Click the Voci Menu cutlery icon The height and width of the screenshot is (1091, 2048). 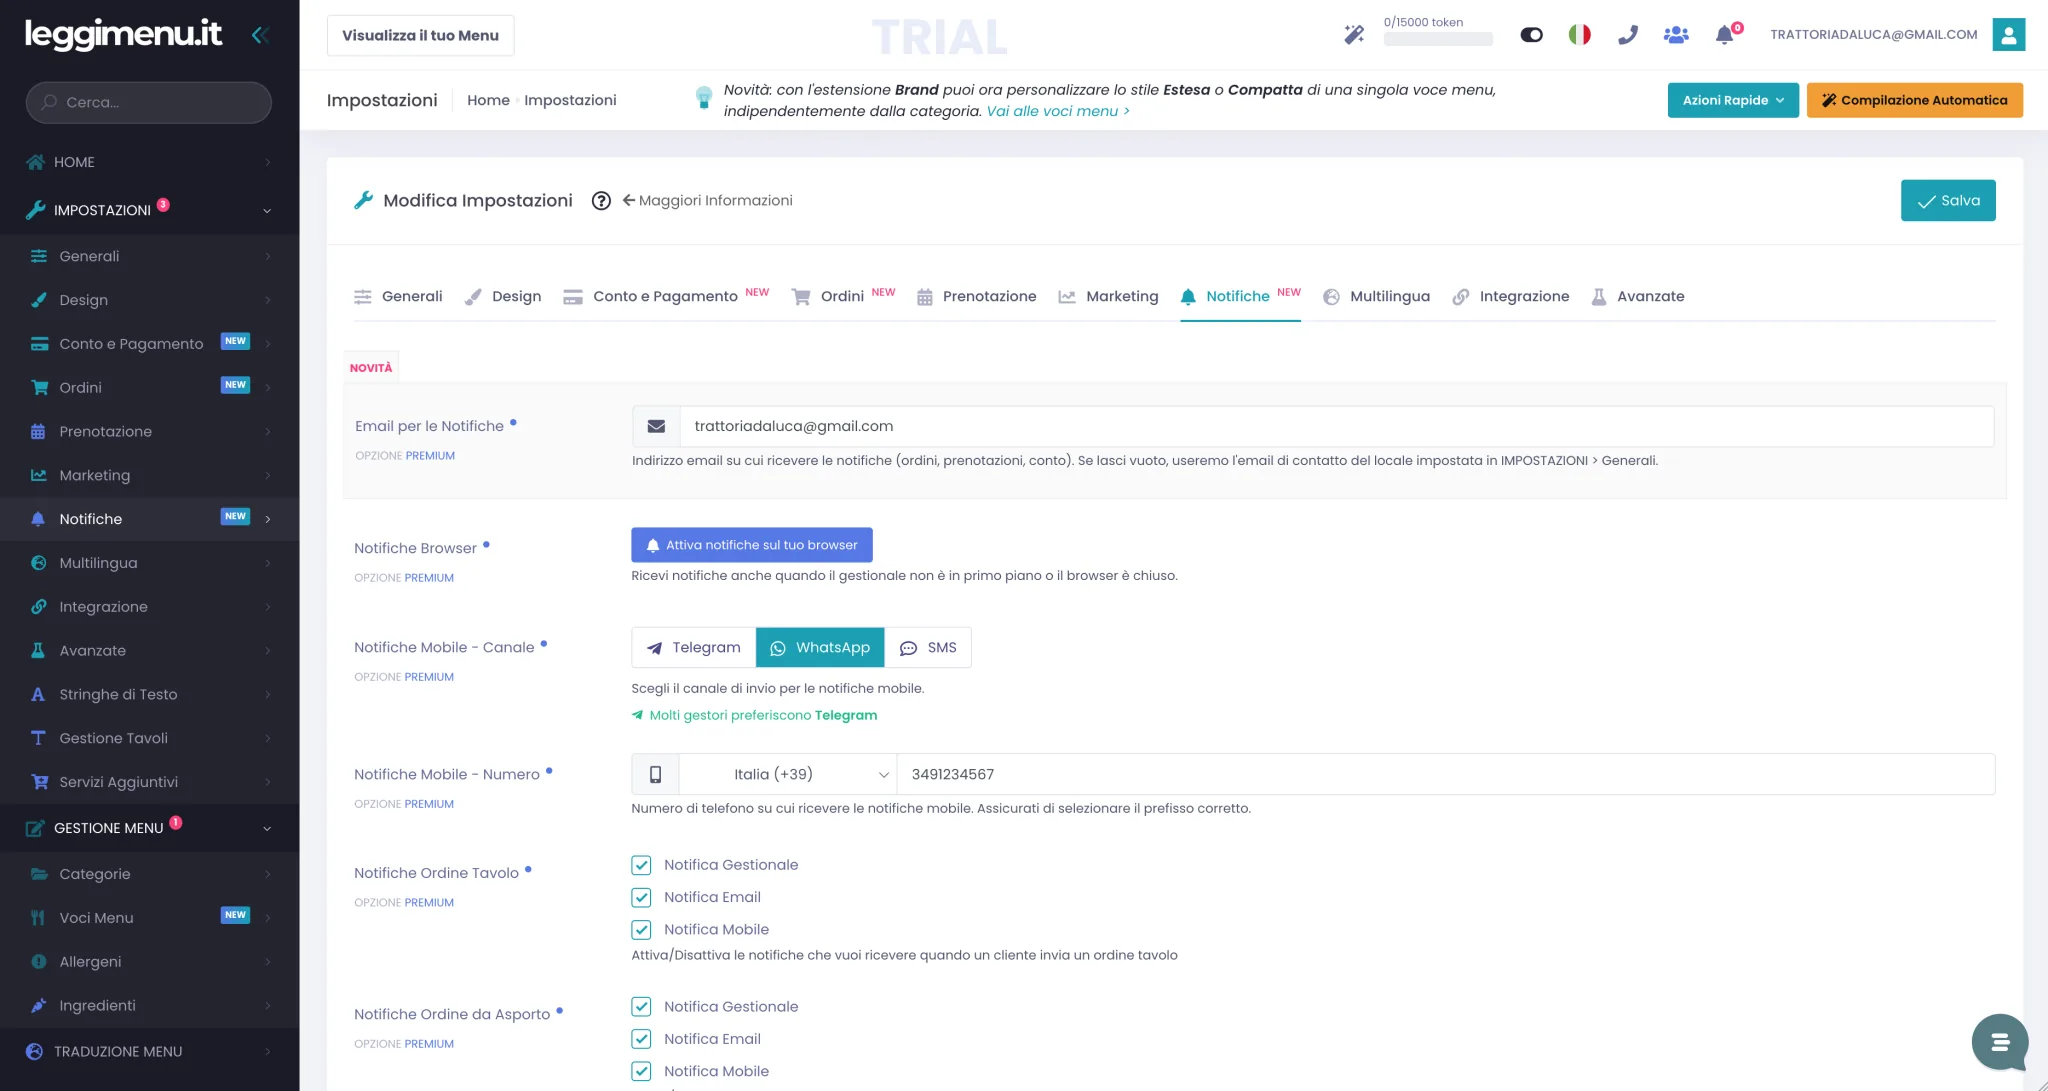click(38, 918)
